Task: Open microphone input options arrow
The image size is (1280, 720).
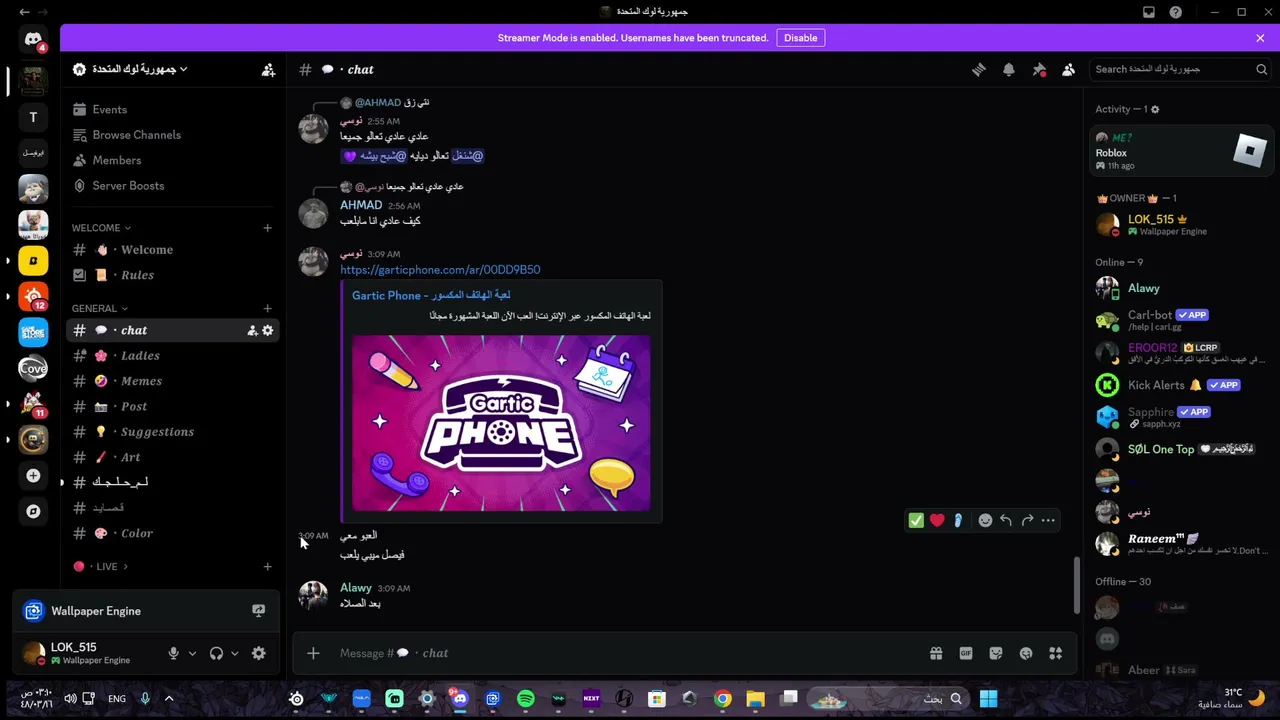Action: (x=192, y=653)
